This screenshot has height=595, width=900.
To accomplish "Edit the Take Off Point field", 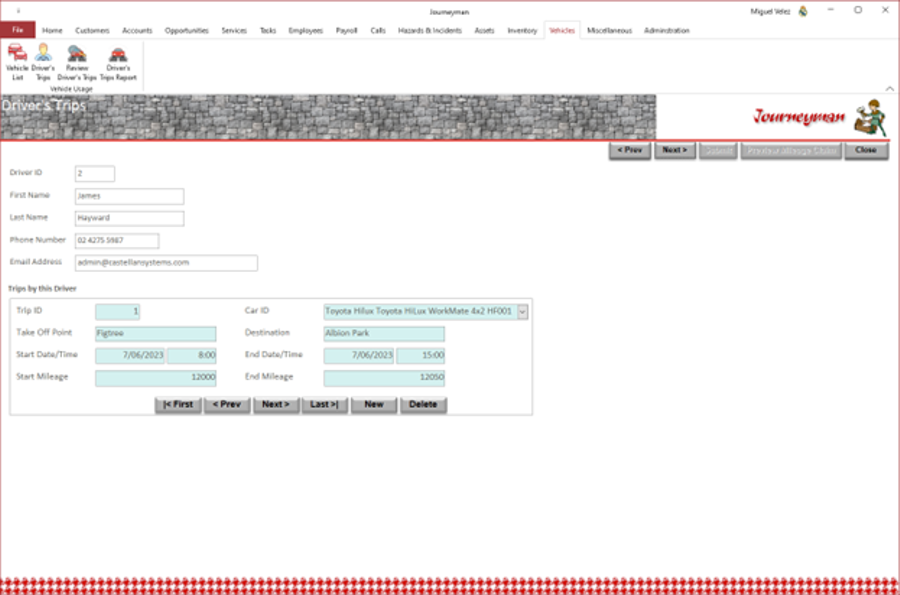I will point(156,333).
